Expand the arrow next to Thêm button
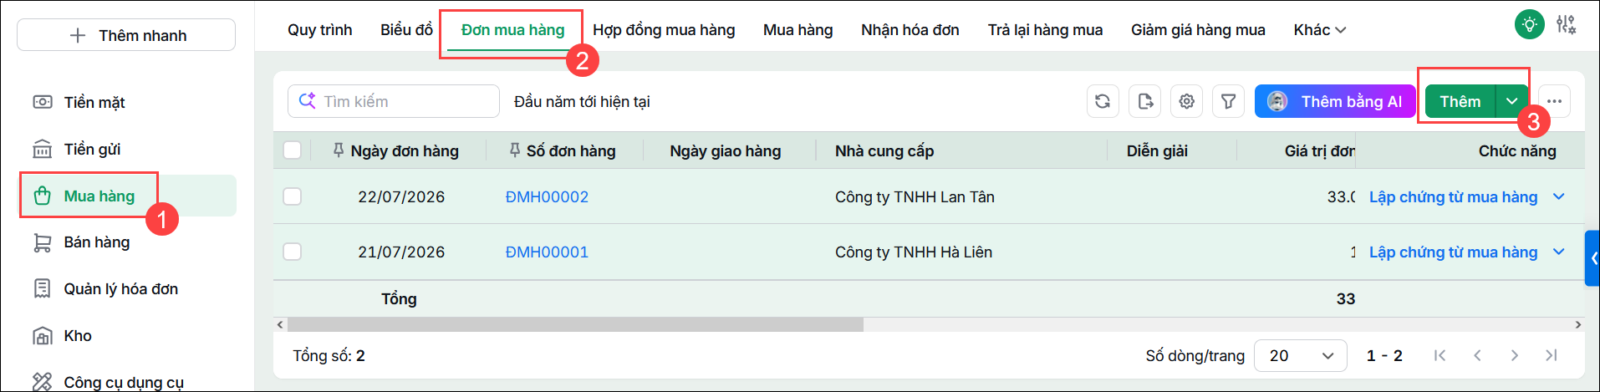1600x392 pixels. pos(1512,101)
